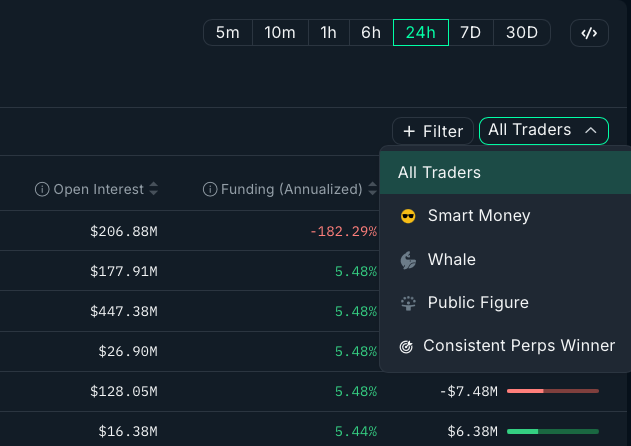The width and height of the screenshot is (631, 446).
Task: Click the Public Figure icon
Action: coord(408,303)
